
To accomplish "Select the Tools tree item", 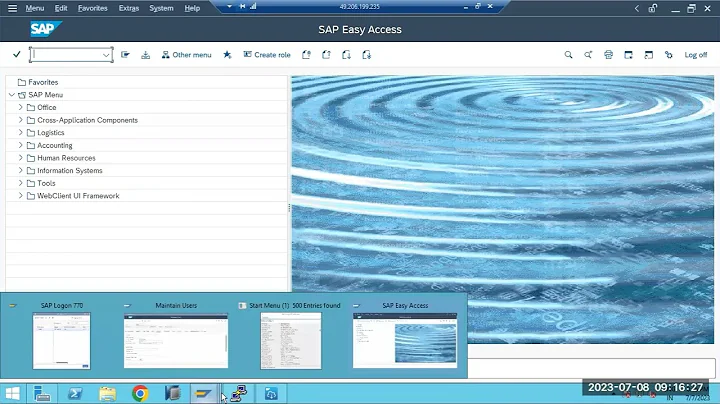I will tap(46, 183).
